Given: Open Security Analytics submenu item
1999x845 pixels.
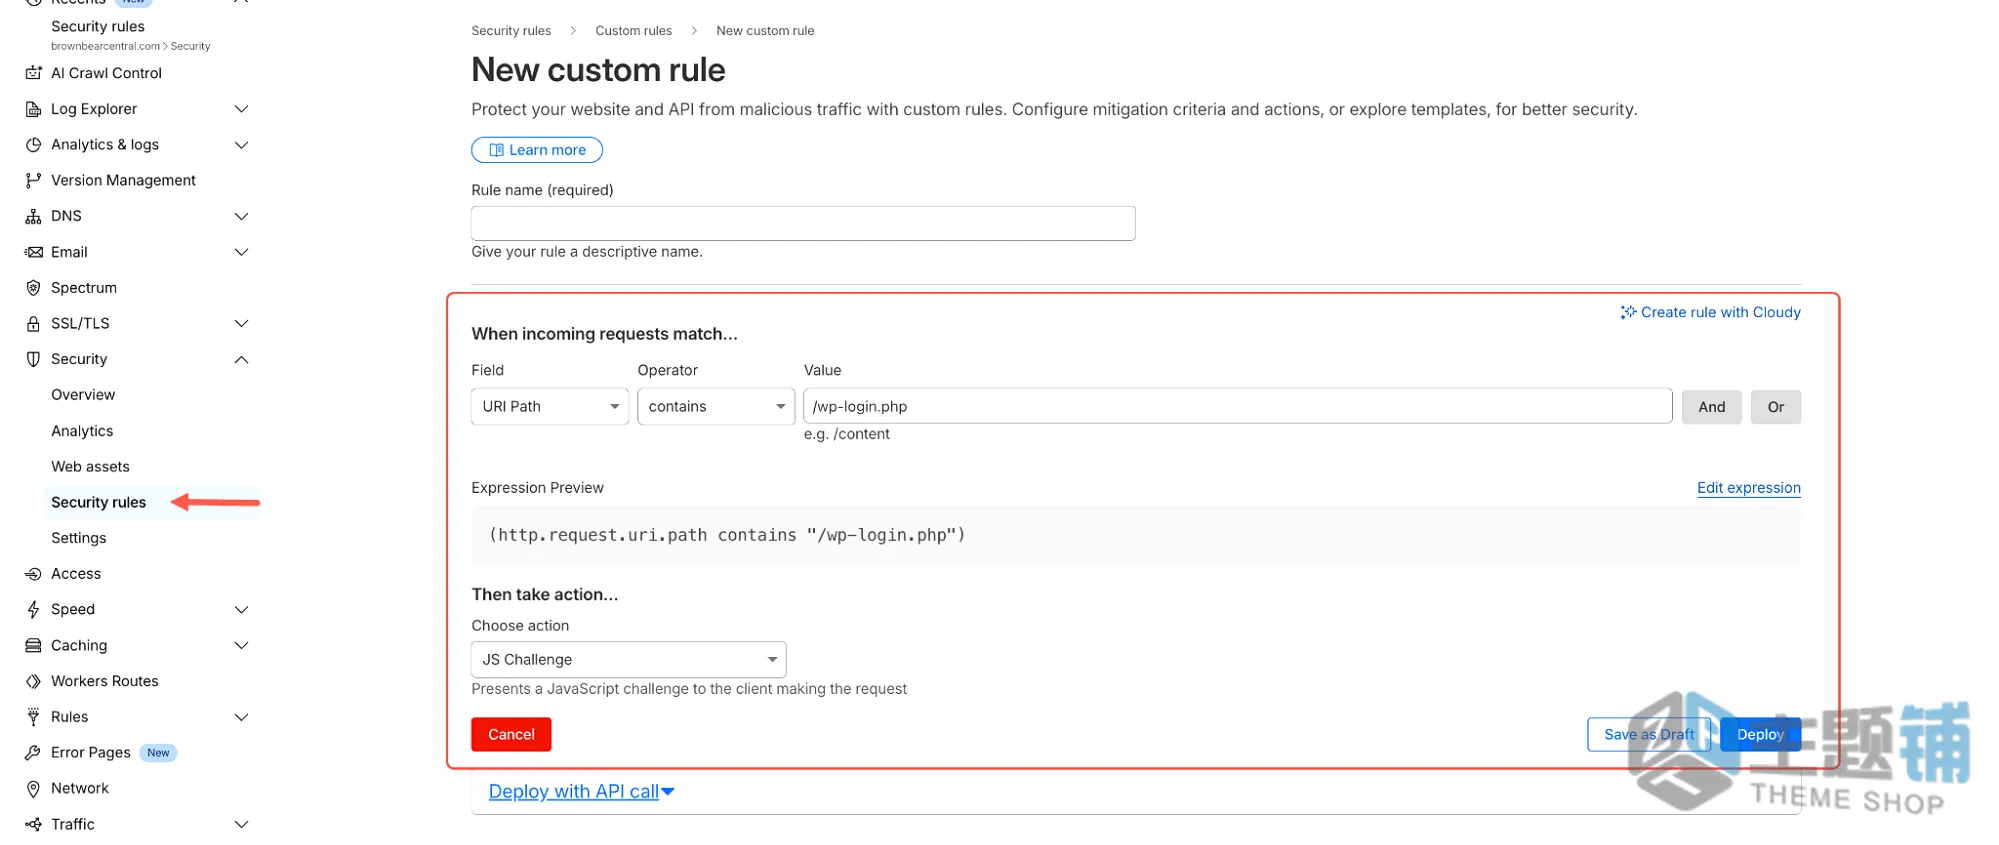Looking at the screenshot, I should point(82,431).
